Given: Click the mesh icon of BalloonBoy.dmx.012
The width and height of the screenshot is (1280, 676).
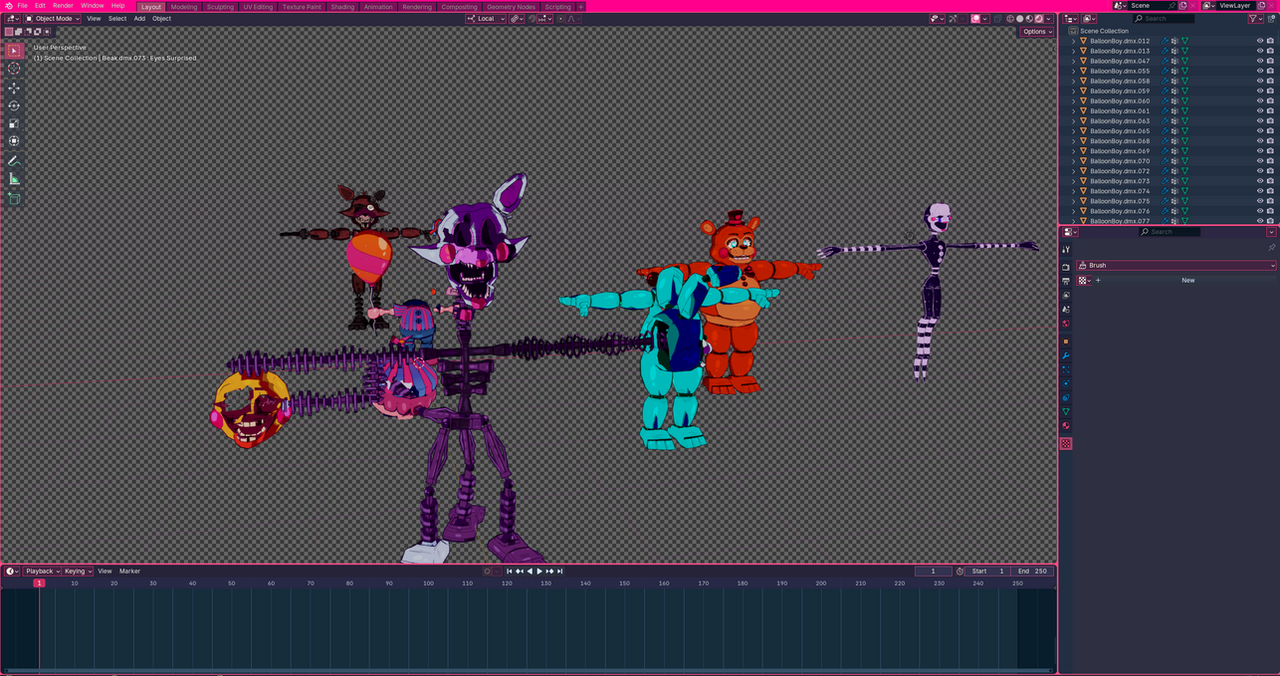Looking at the screenshot, I should [1083, 41].
